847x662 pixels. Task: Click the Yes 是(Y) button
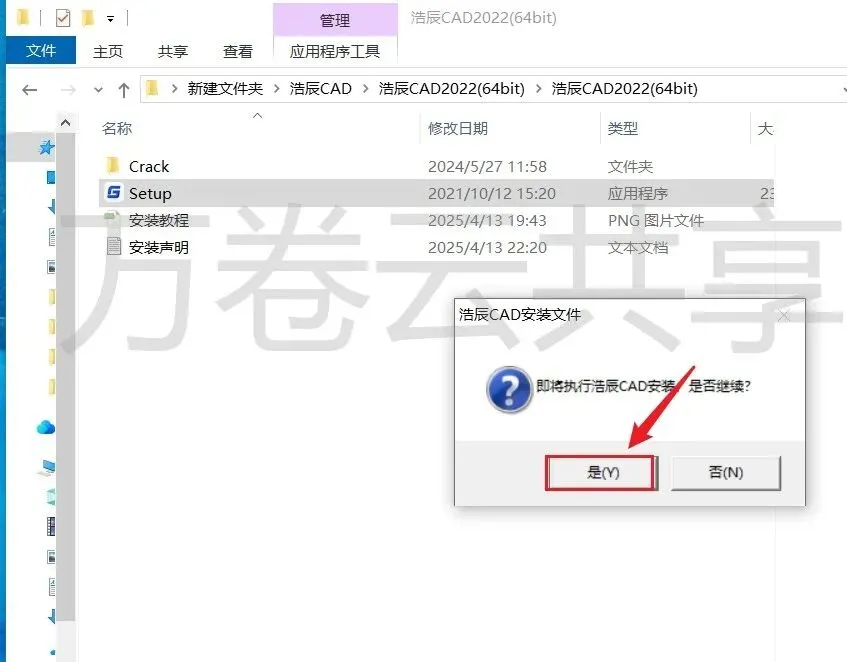point(601,472)
